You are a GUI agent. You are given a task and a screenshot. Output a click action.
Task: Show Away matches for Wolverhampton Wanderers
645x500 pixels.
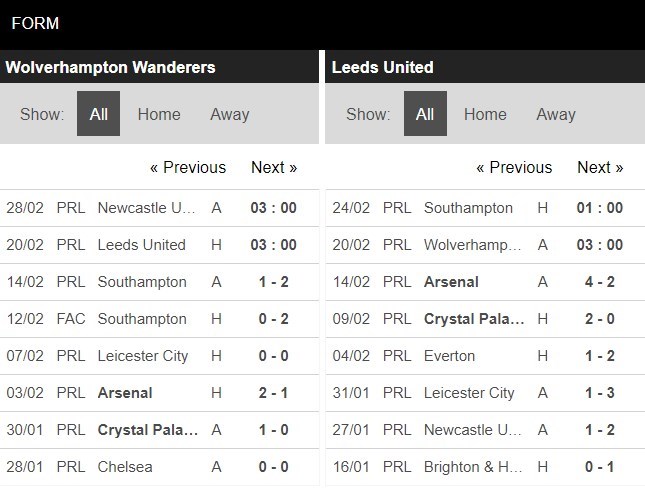[229, 114]
